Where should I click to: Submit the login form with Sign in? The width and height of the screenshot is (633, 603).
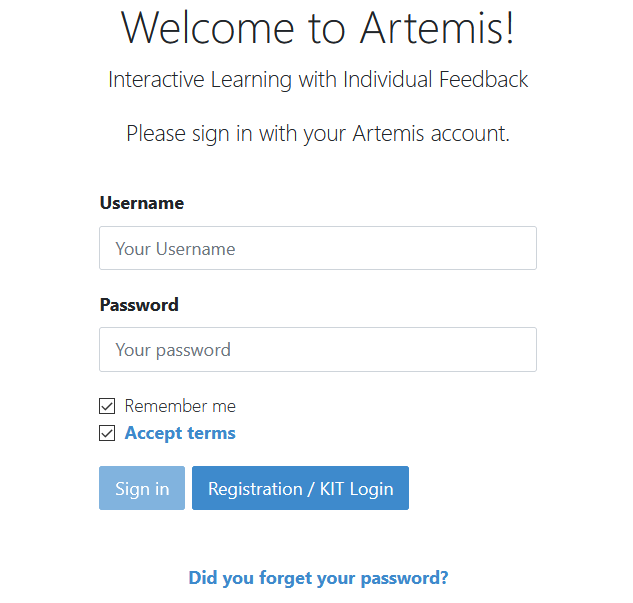tap(141, 488)
